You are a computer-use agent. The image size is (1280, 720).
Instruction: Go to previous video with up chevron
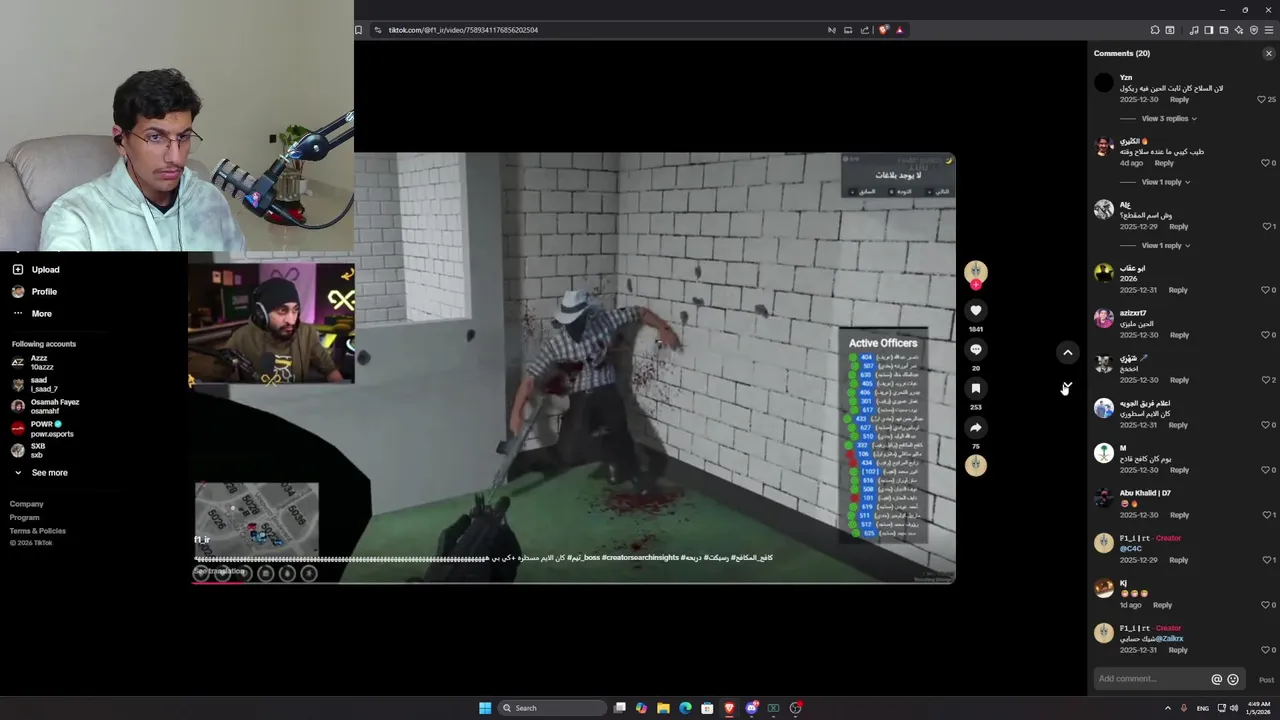[x=1068, y=352]
